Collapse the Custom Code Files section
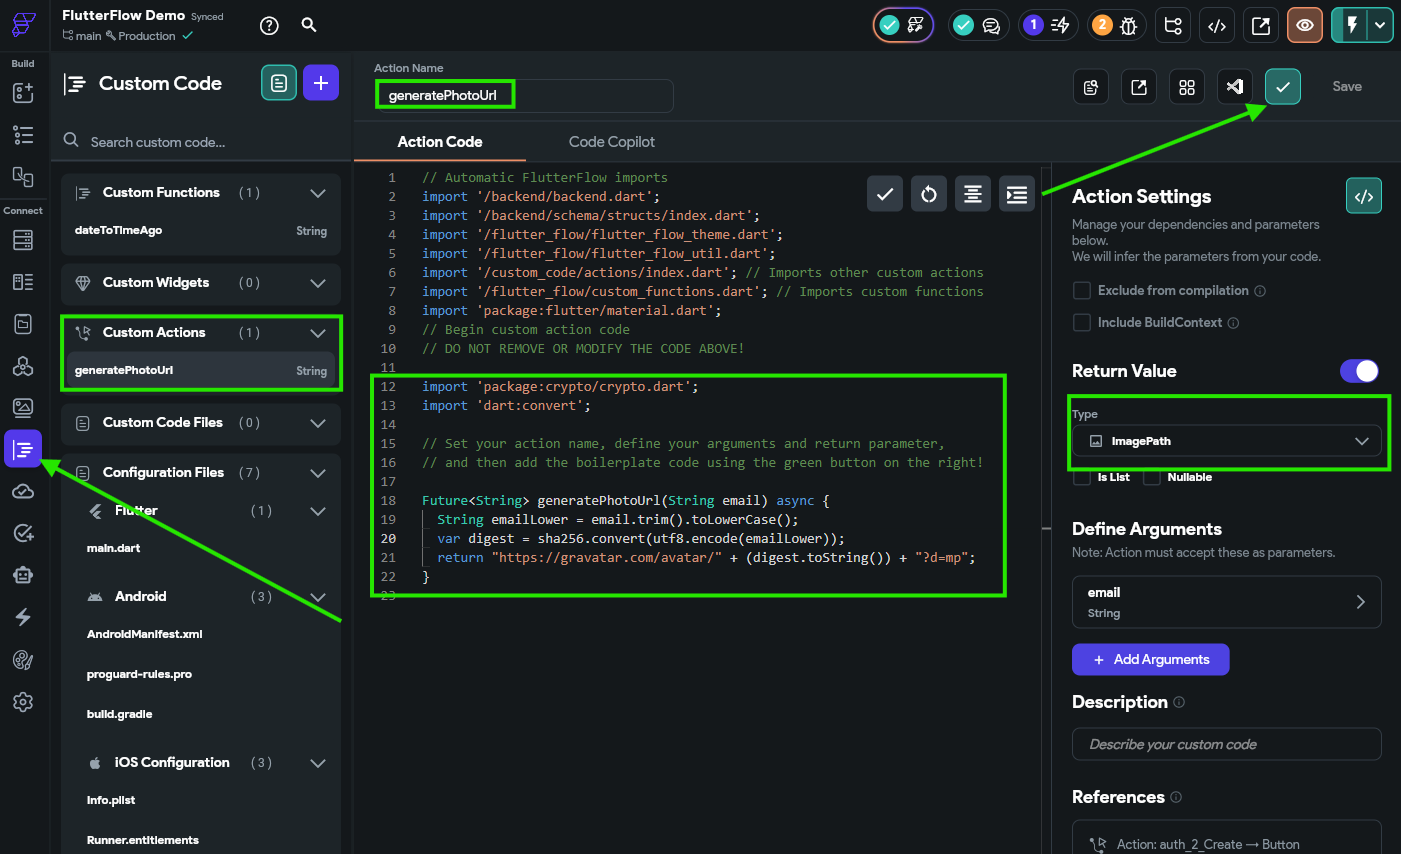1401x854 pixels. tap(318, 423)
